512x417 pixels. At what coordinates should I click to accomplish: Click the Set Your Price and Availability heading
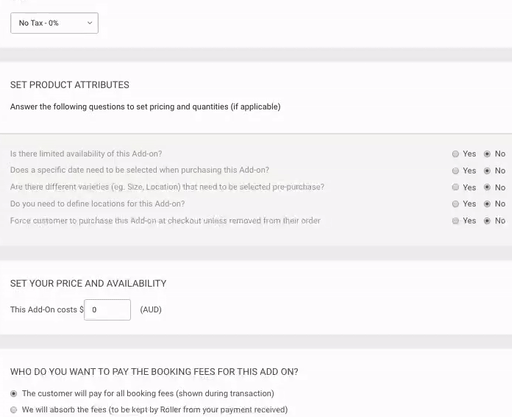pos(88,283)
